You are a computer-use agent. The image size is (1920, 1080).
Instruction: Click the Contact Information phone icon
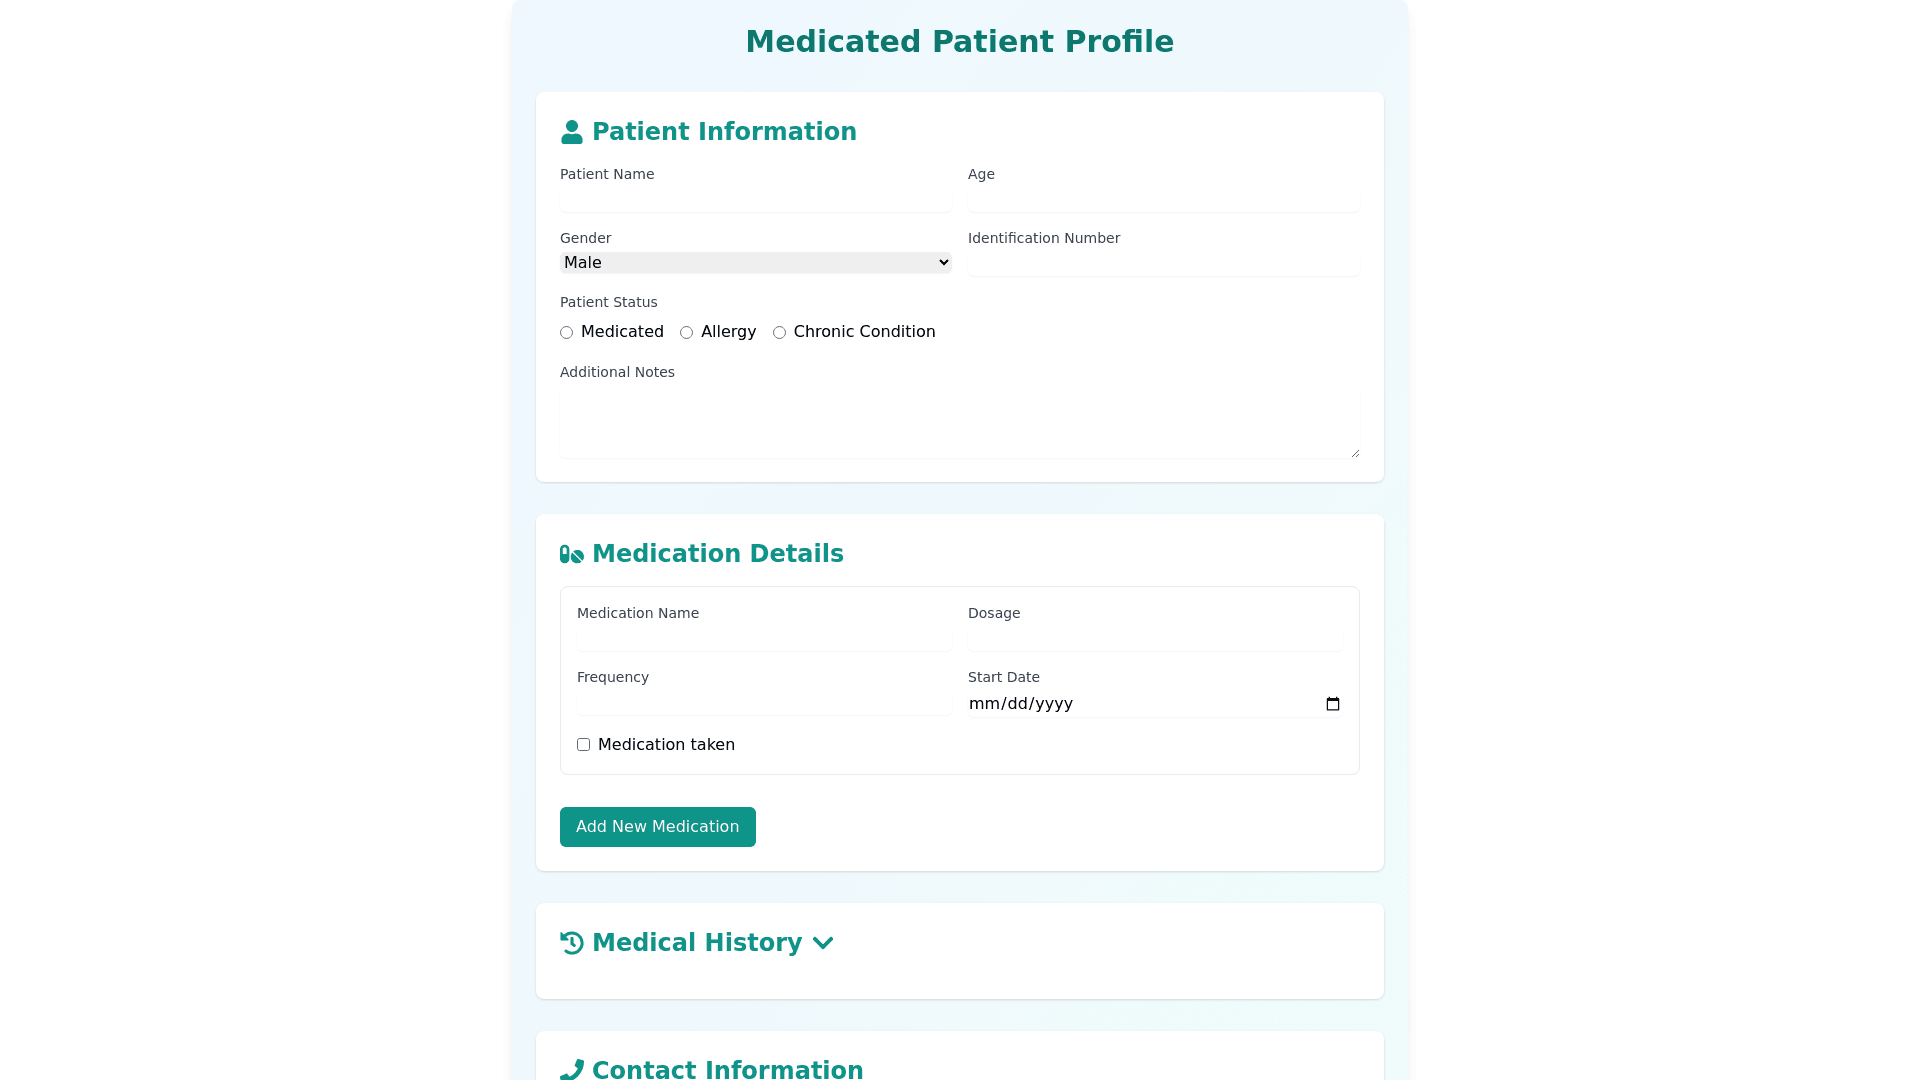pos(572,1070)
